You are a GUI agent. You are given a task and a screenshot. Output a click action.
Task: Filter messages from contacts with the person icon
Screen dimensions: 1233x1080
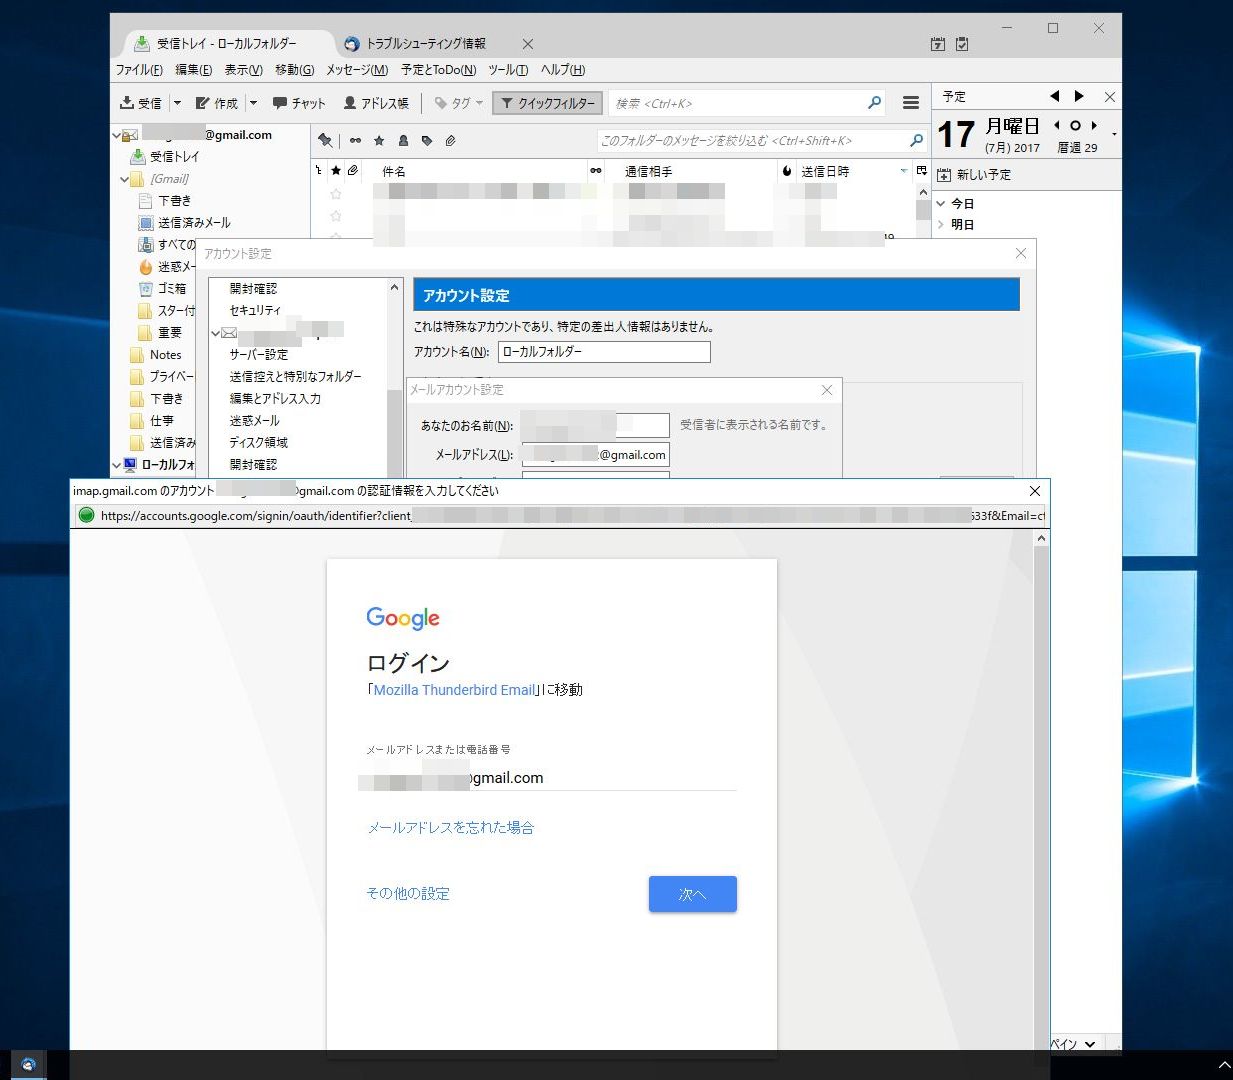click(x=403, y=140)
